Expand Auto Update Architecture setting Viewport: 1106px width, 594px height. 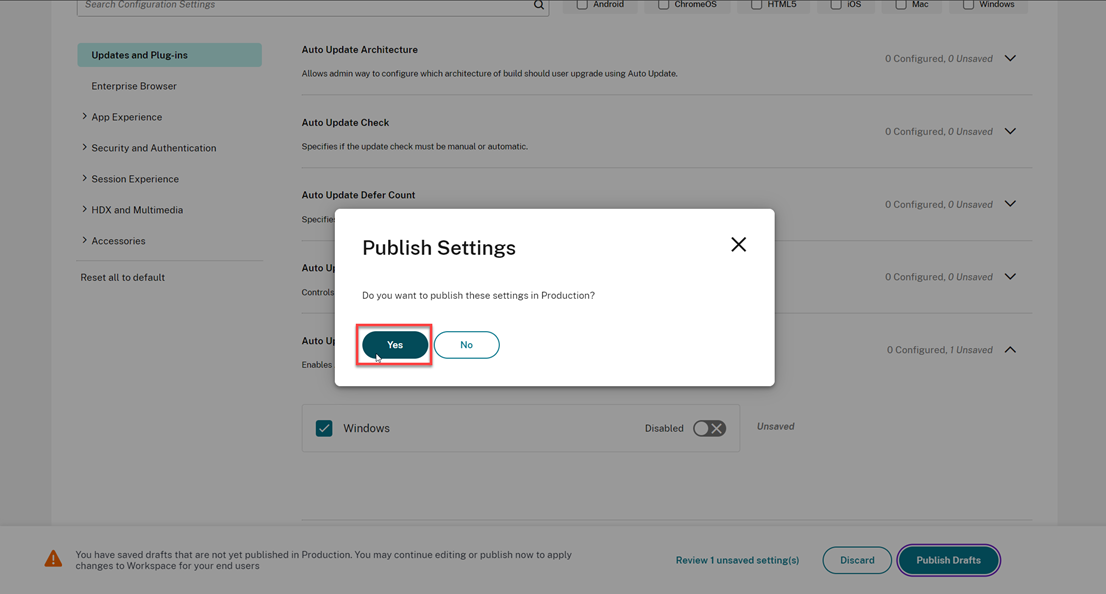1010,58
